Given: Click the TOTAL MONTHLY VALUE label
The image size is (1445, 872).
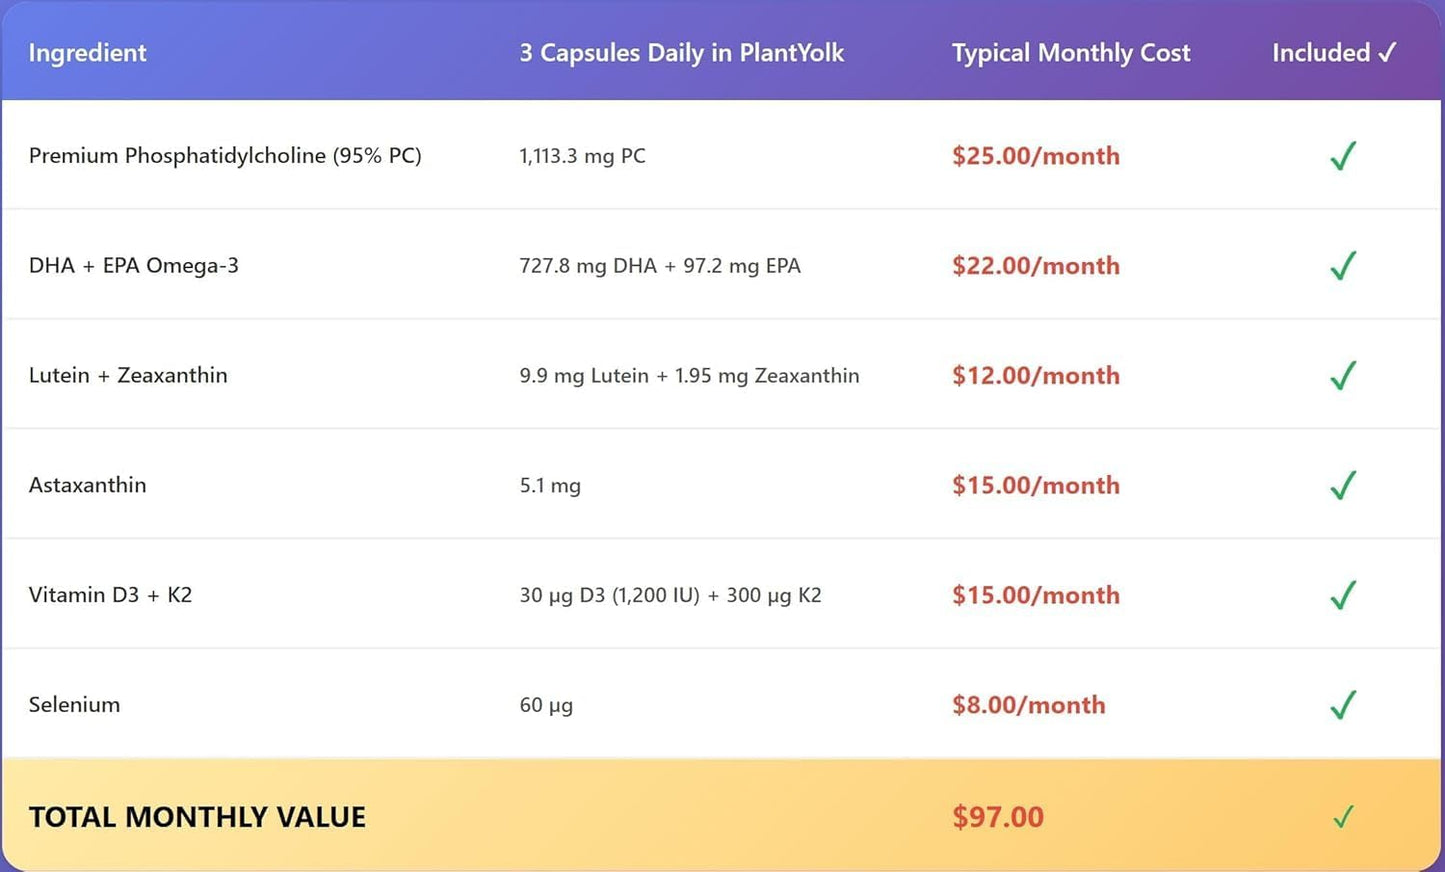Looking at the screenshot, I should point(197,817).
